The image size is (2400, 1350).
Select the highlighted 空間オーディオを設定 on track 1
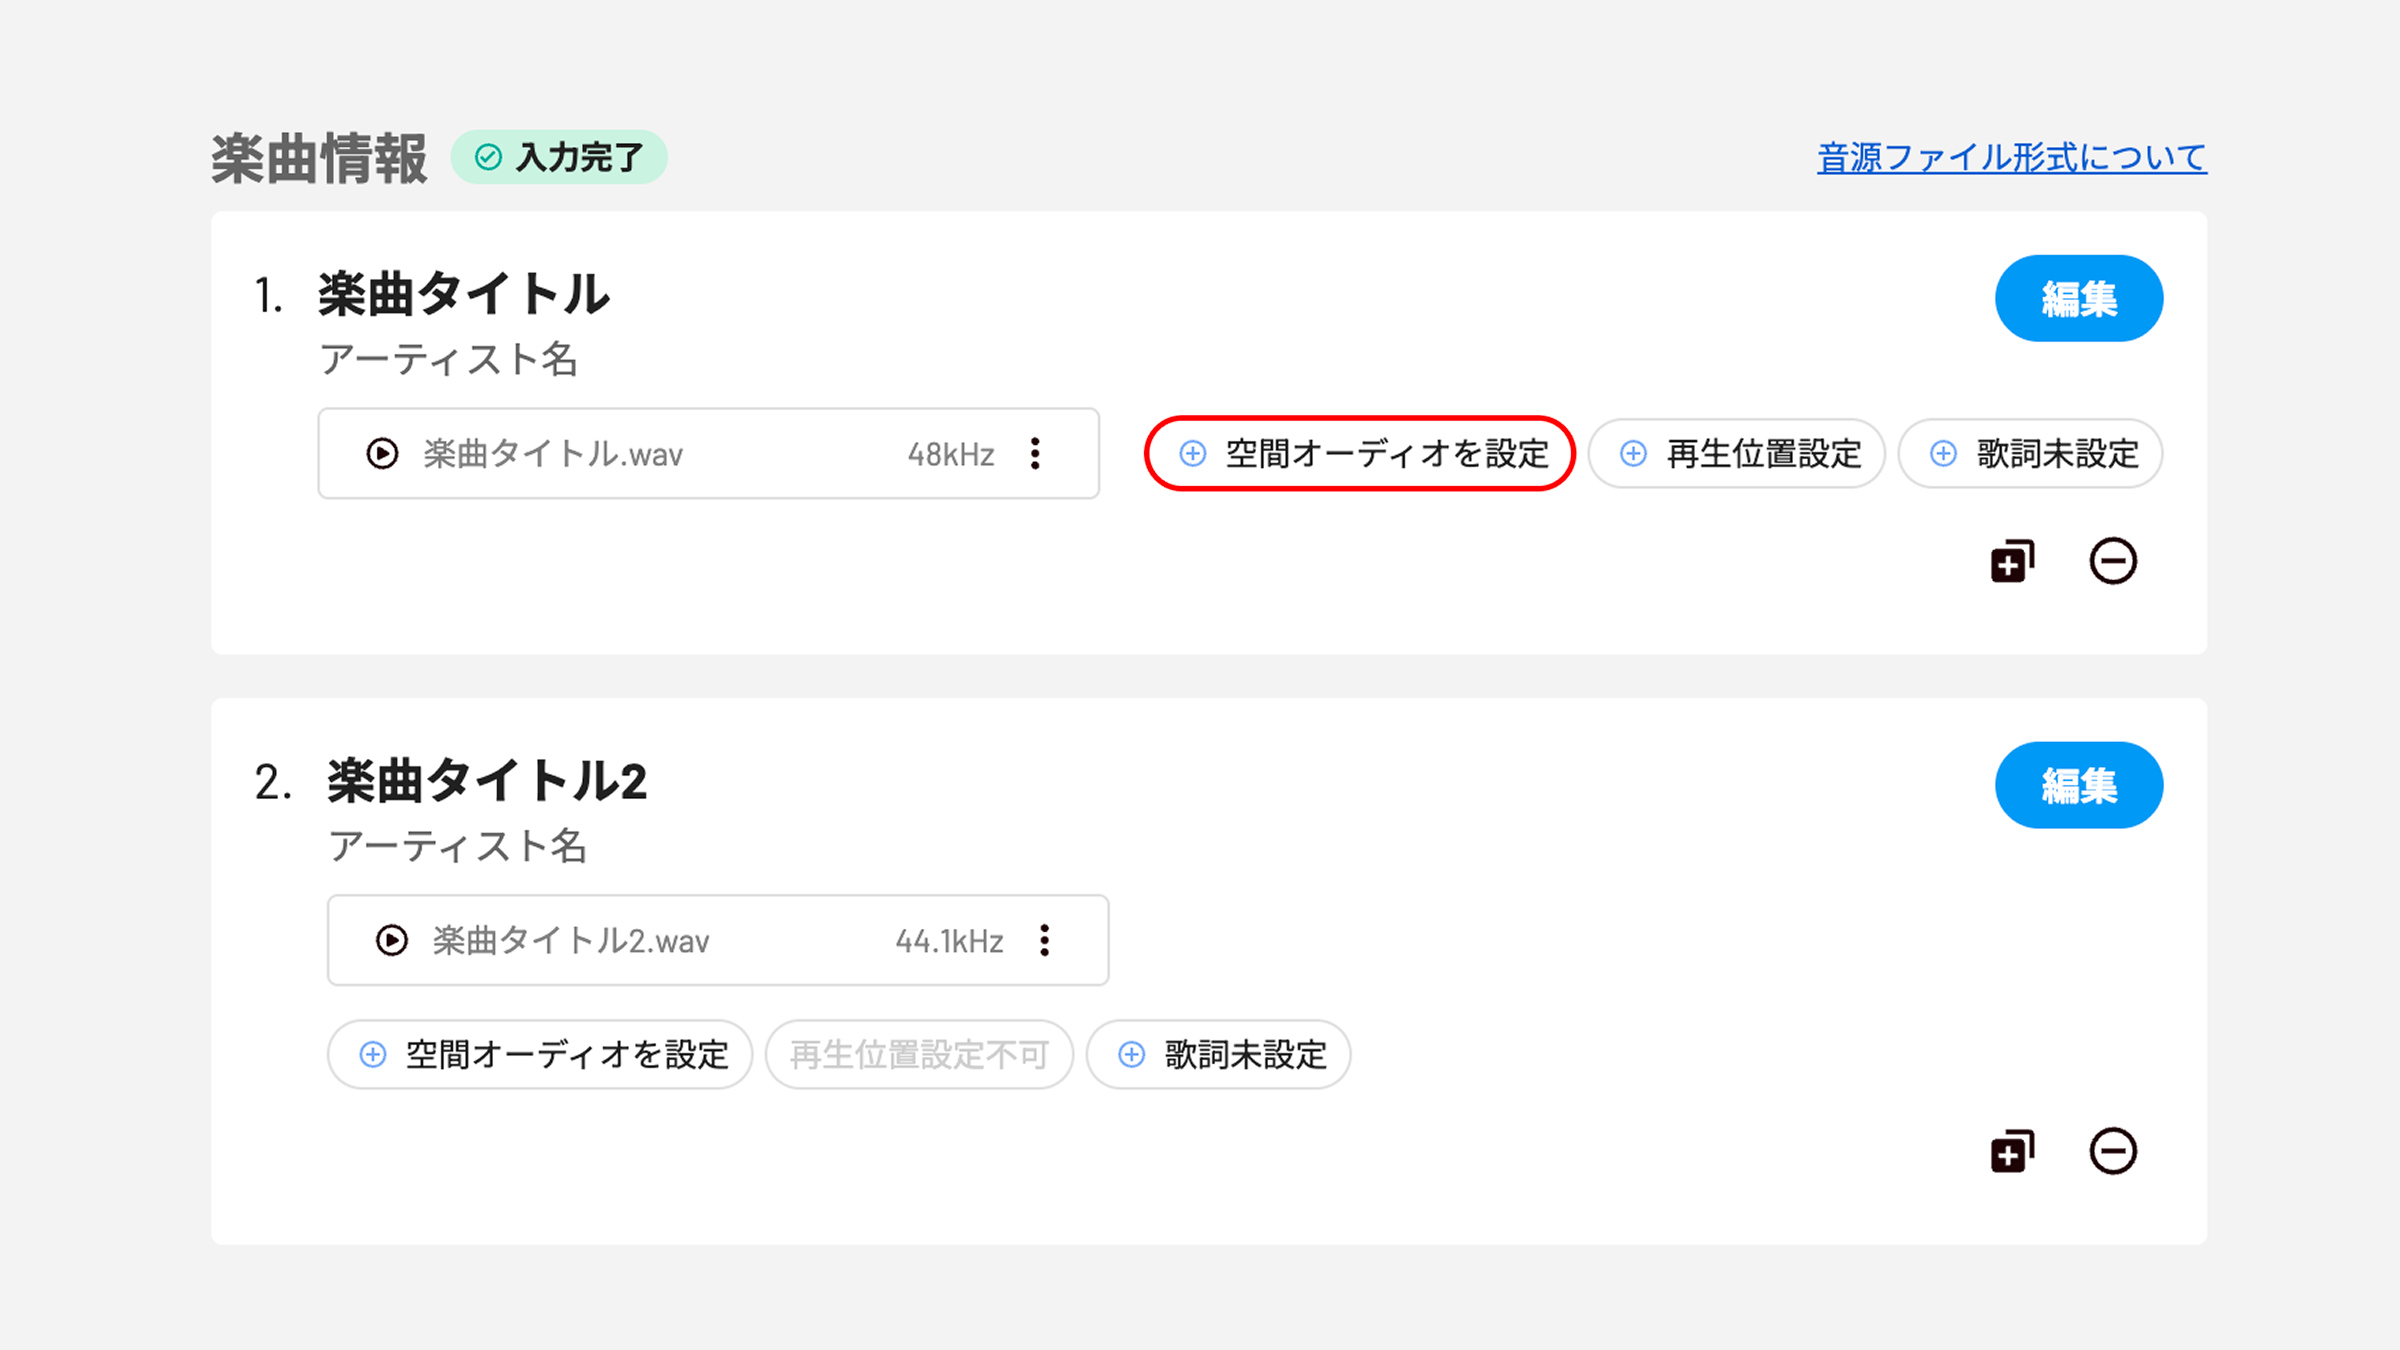pyautogui.click(x=1360, y=454)
